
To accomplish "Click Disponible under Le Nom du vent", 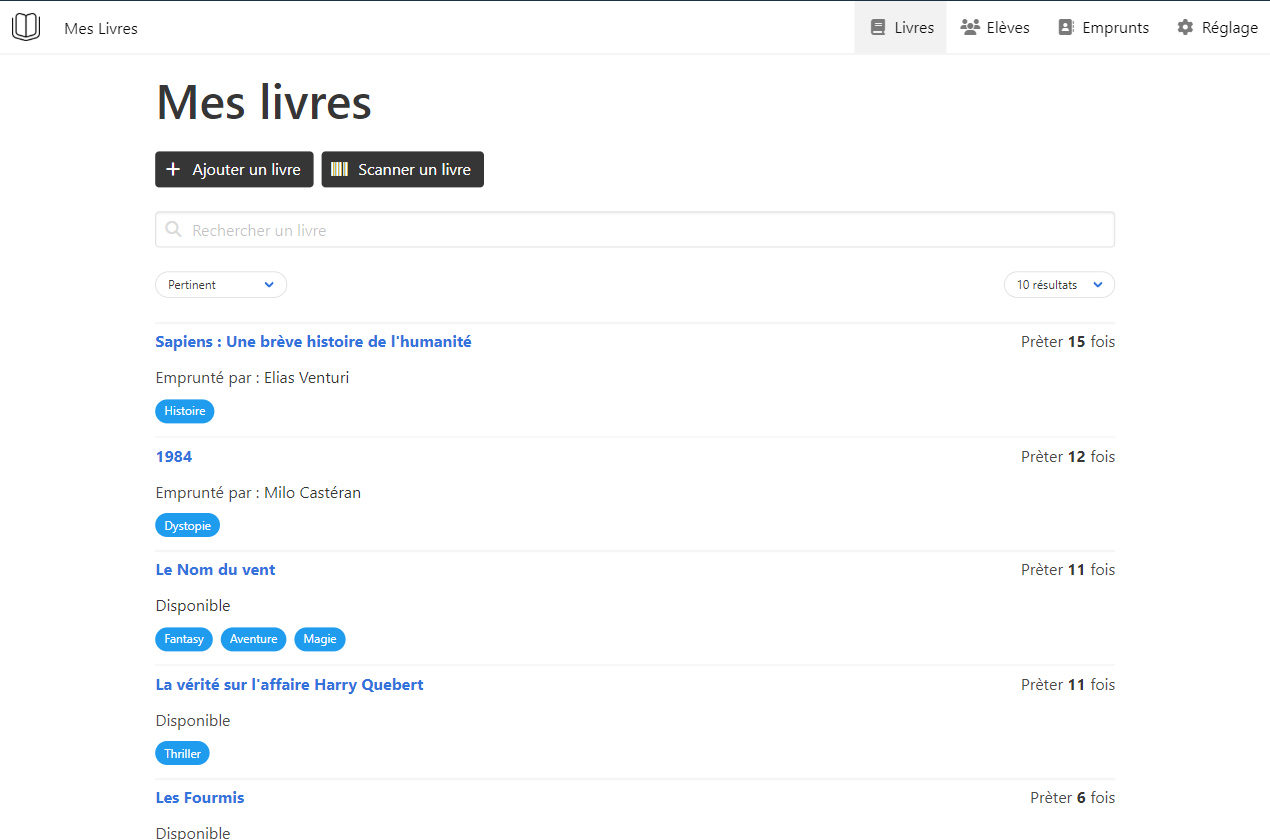I will click(x=193, y=606).
